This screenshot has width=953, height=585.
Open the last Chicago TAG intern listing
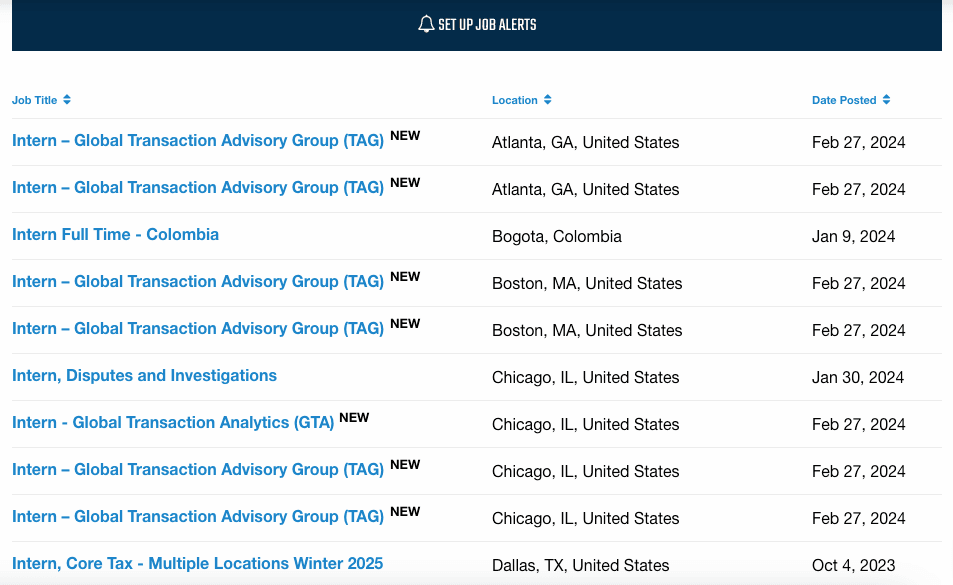198,517
